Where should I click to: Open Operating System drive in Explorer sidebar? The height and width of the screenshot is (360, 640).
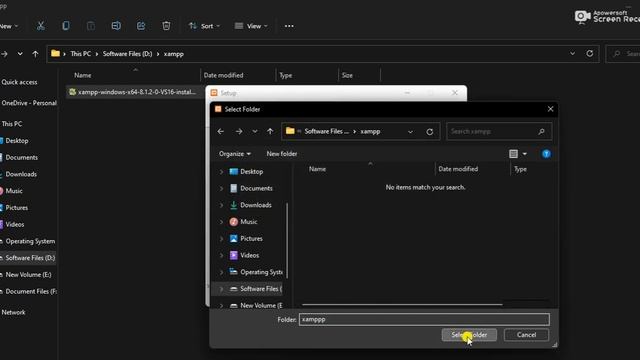[30, 241]
